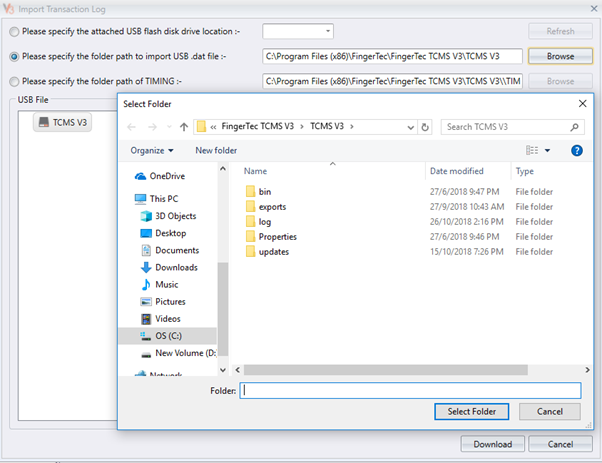This screenshot has width=602, height=463.
Task: Click the FingerTec TCMS V3 breadcrumb
Action: (x=258, y=126)
